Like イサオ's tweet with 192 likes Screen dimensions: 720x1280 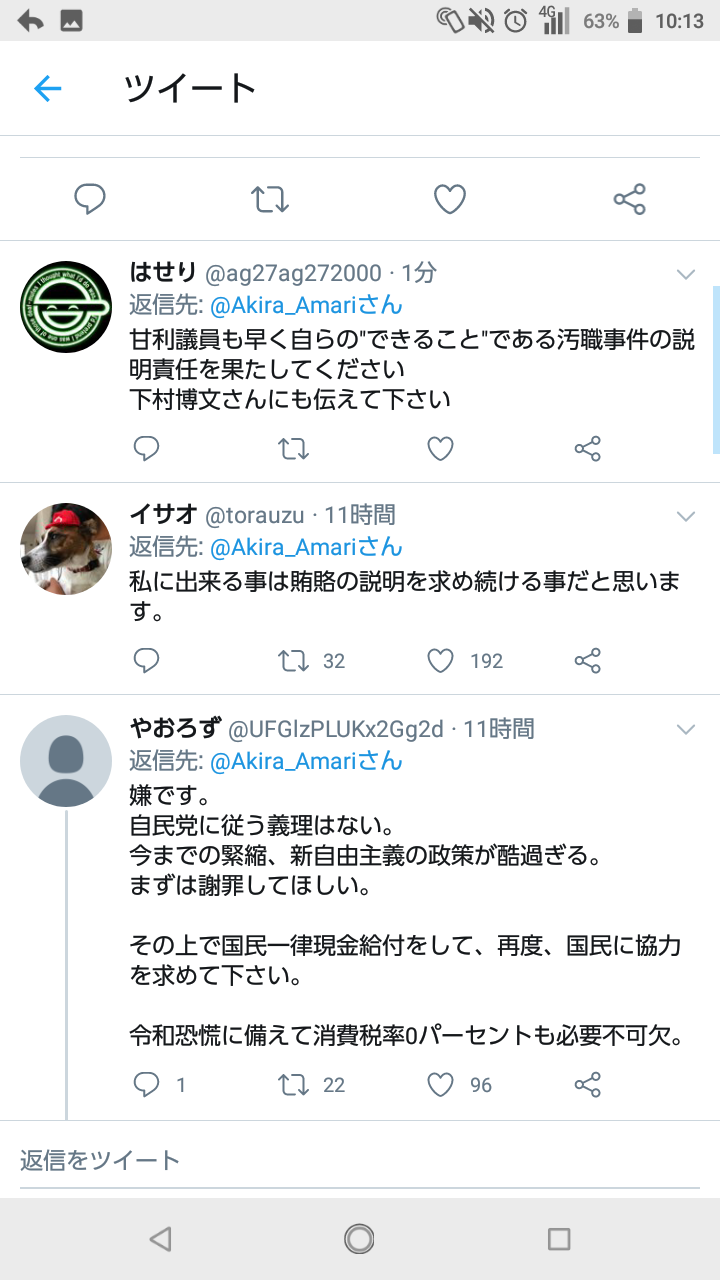click(441, 661)
